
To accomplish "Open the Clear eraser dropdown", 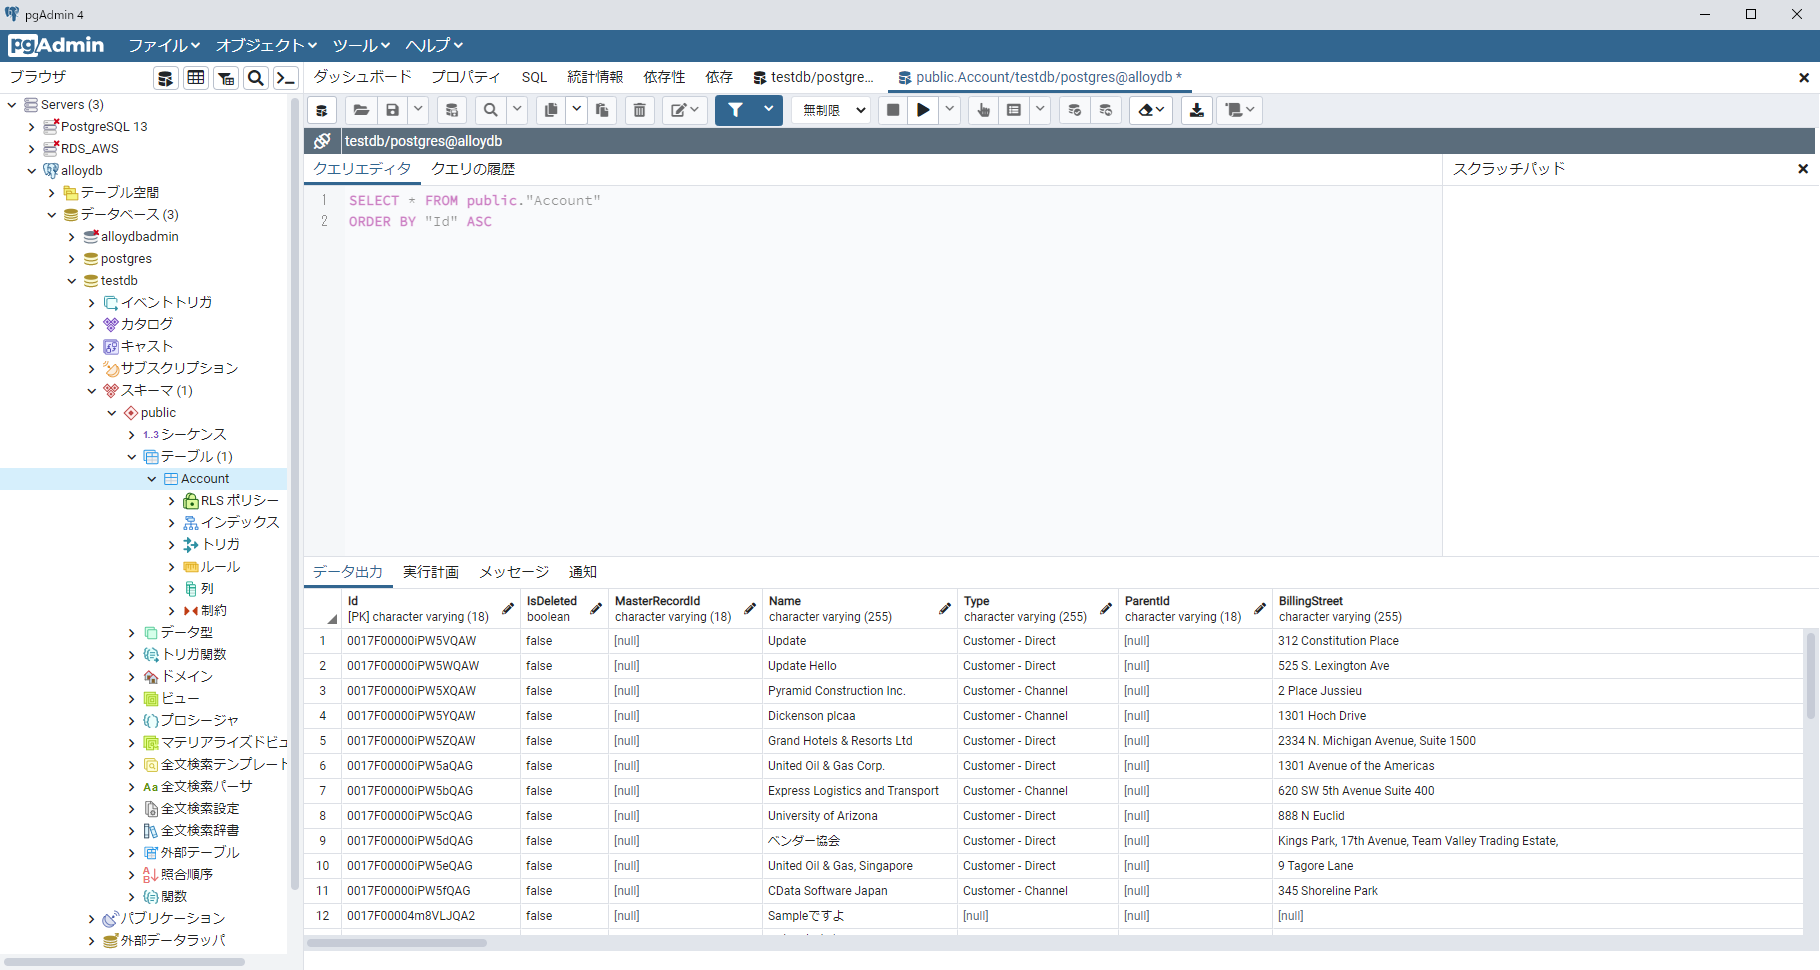I will point(1152,110).
